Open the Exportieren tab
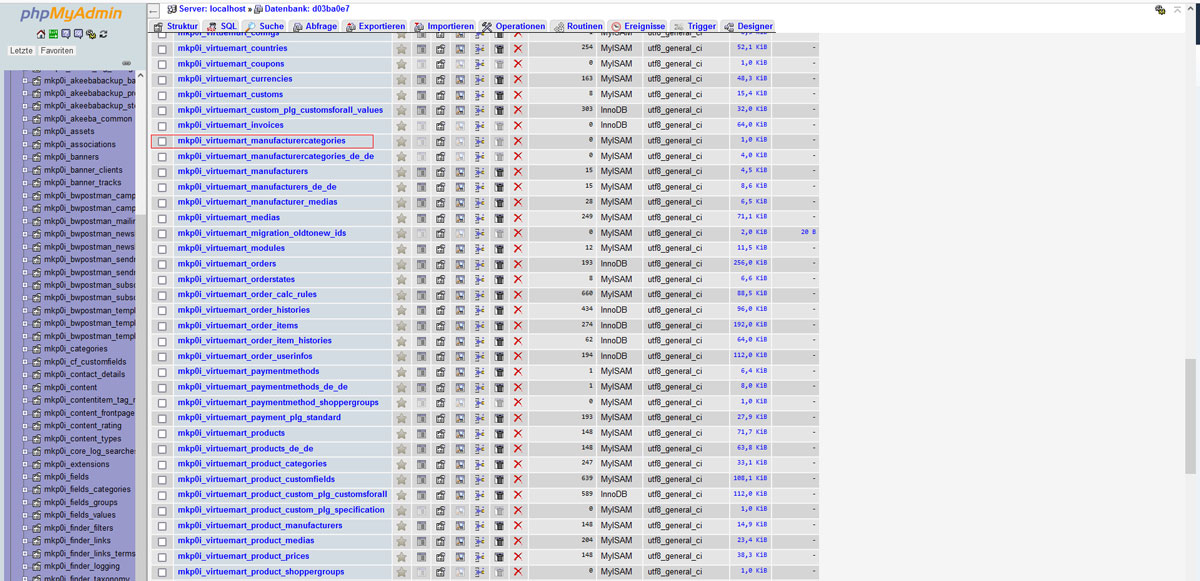 click(x=375, y=26)
